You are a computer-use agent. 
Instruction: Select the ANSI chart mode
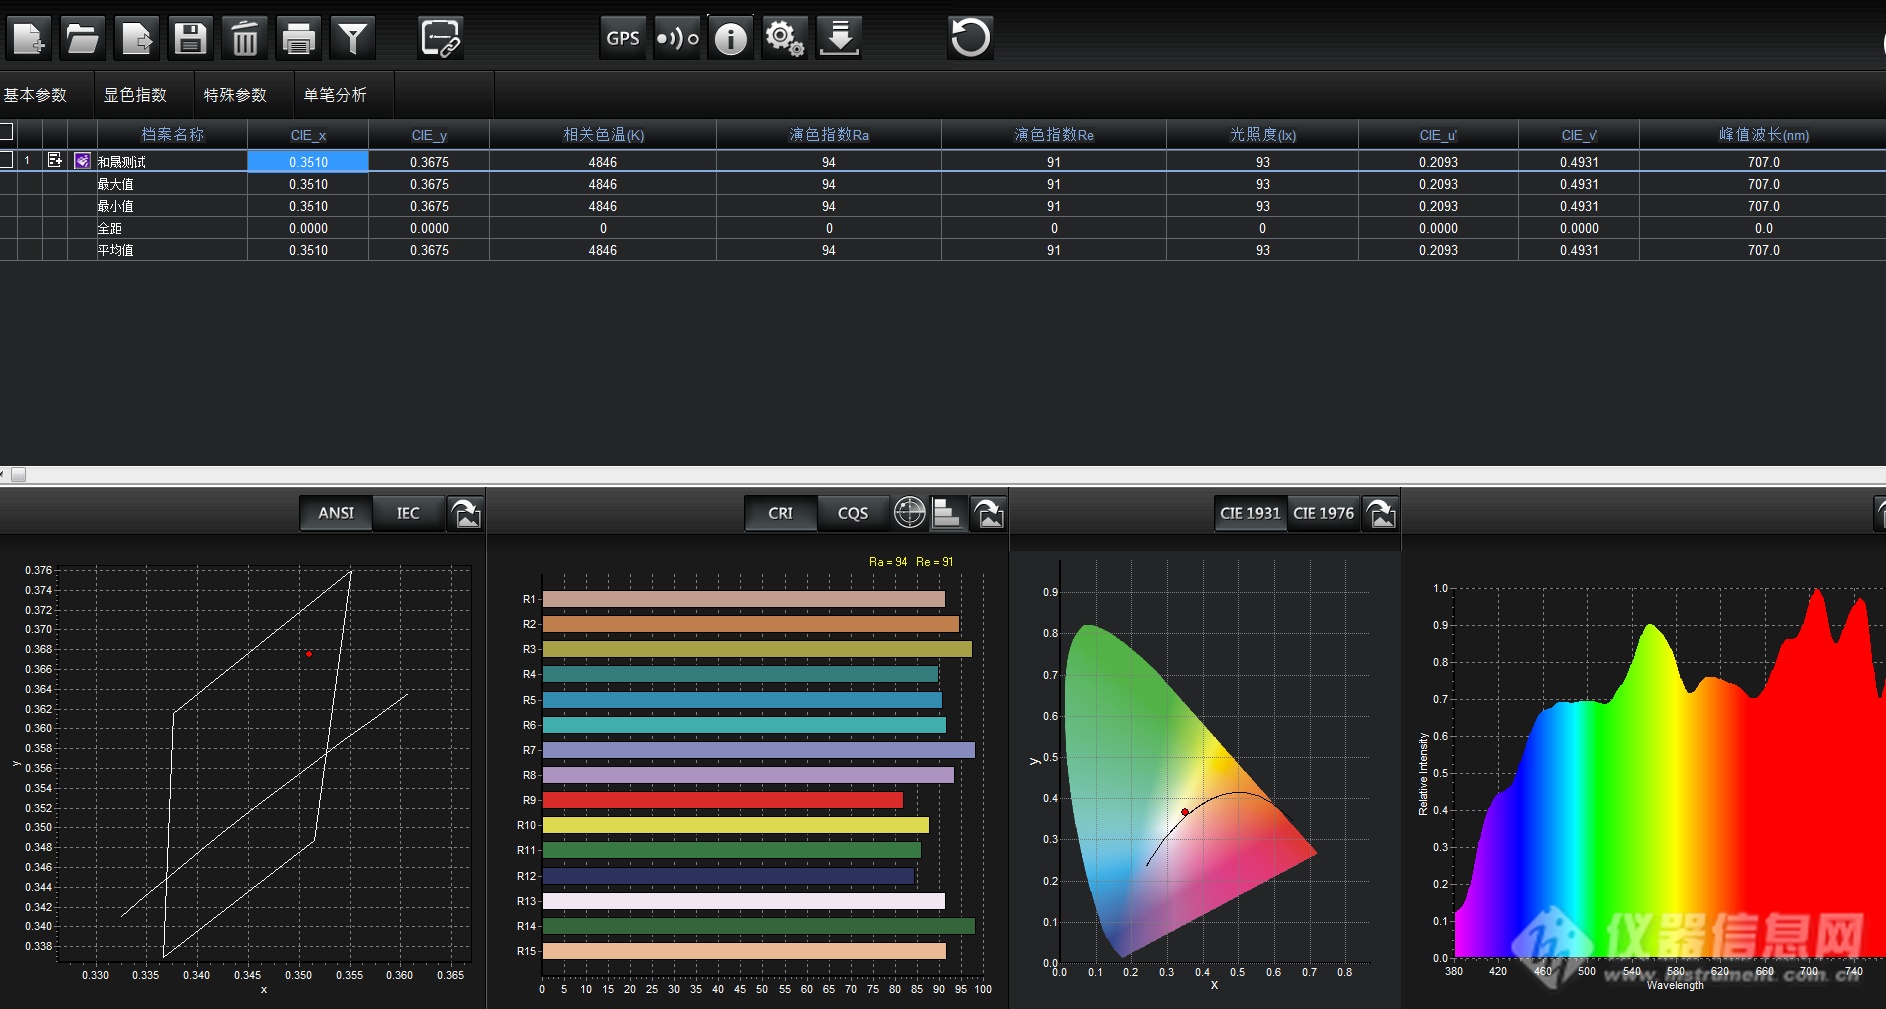pos(336,513)
